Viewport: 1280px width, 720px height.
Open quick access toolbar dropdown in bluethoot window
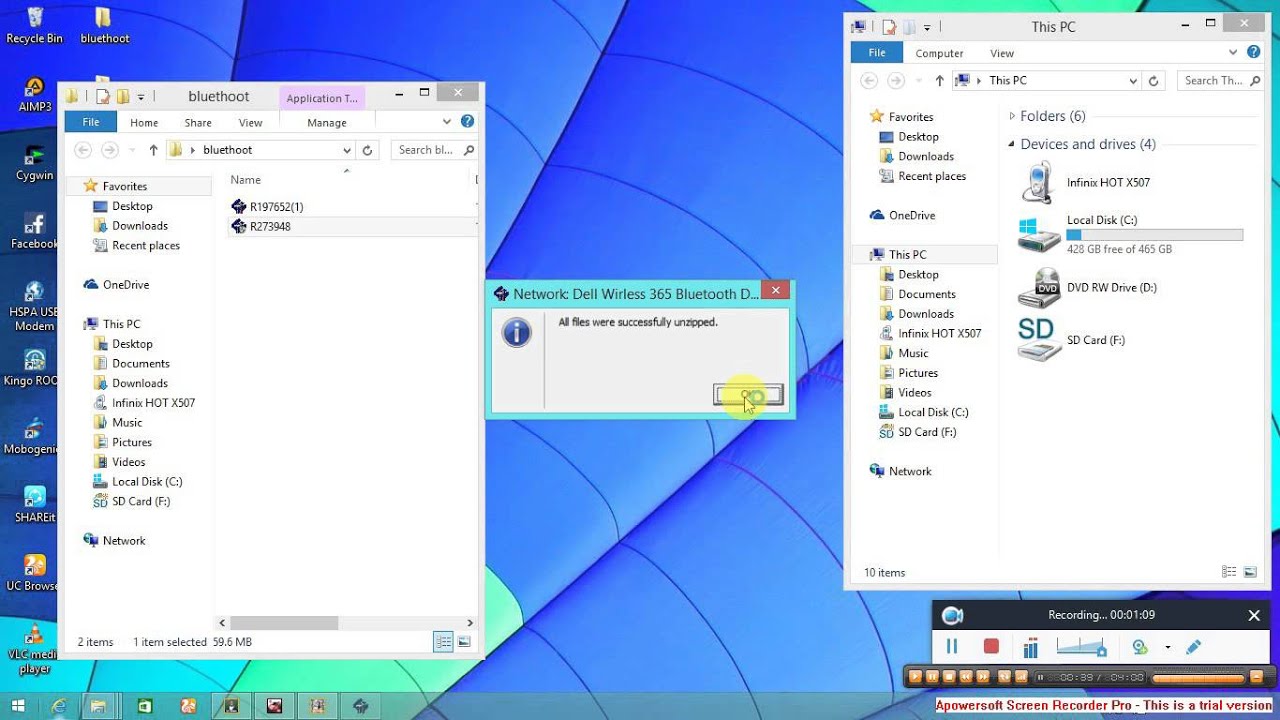(140, 97)
